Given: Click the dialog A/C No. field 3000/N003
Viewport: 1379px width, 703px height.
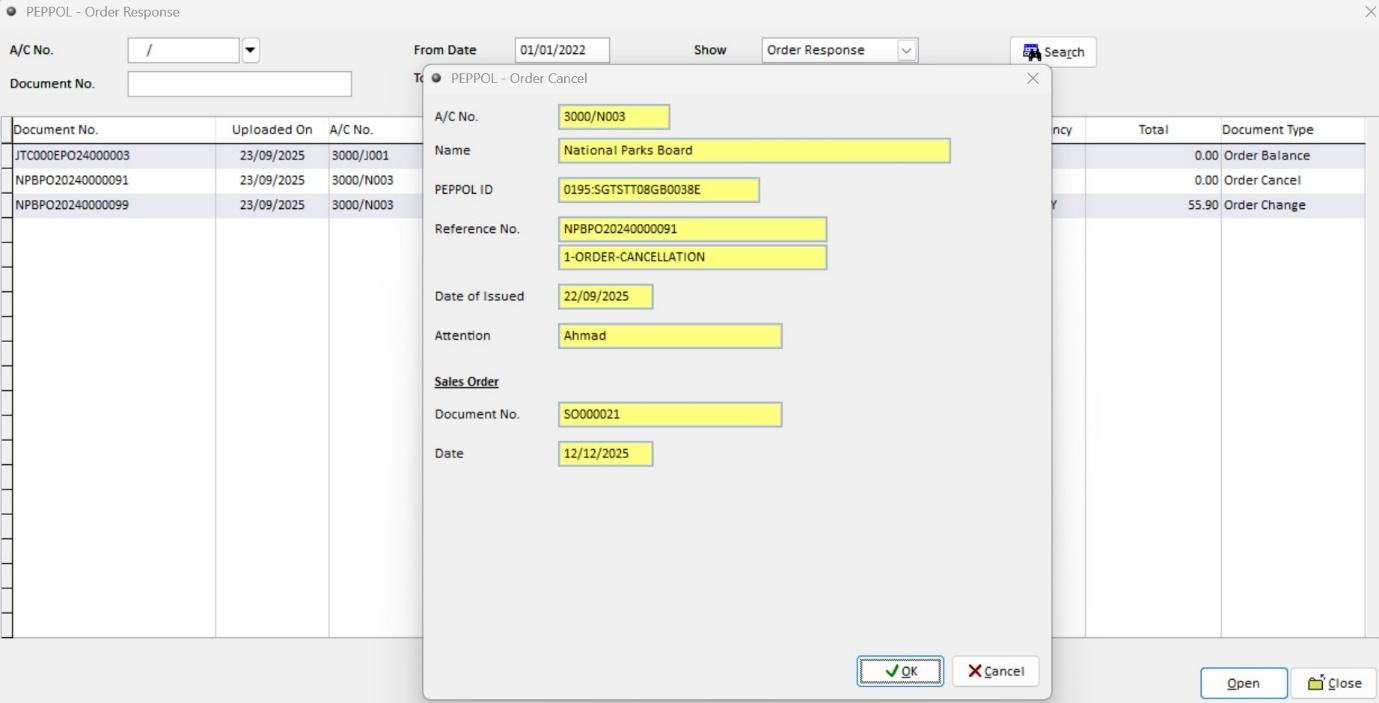Looking at the screenshot, I should click(614, 117).
